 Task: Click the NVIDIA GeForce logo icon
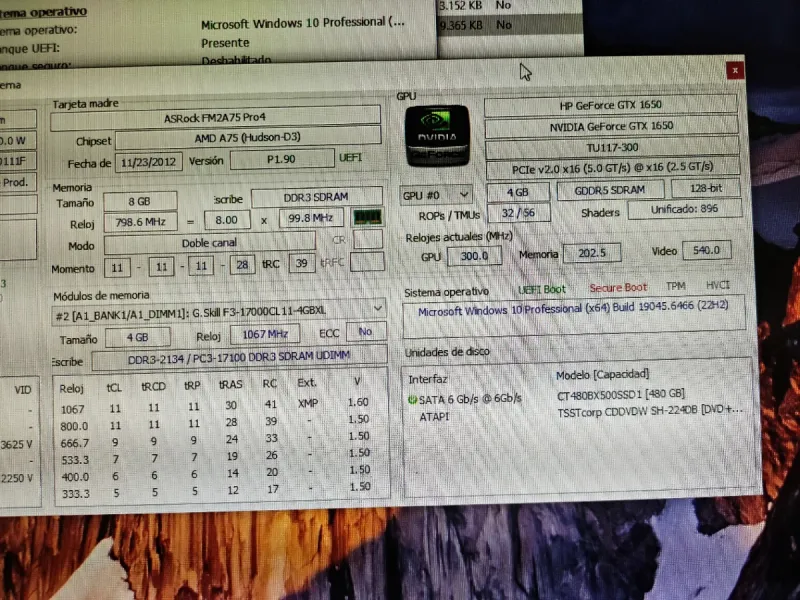[437, 135]
